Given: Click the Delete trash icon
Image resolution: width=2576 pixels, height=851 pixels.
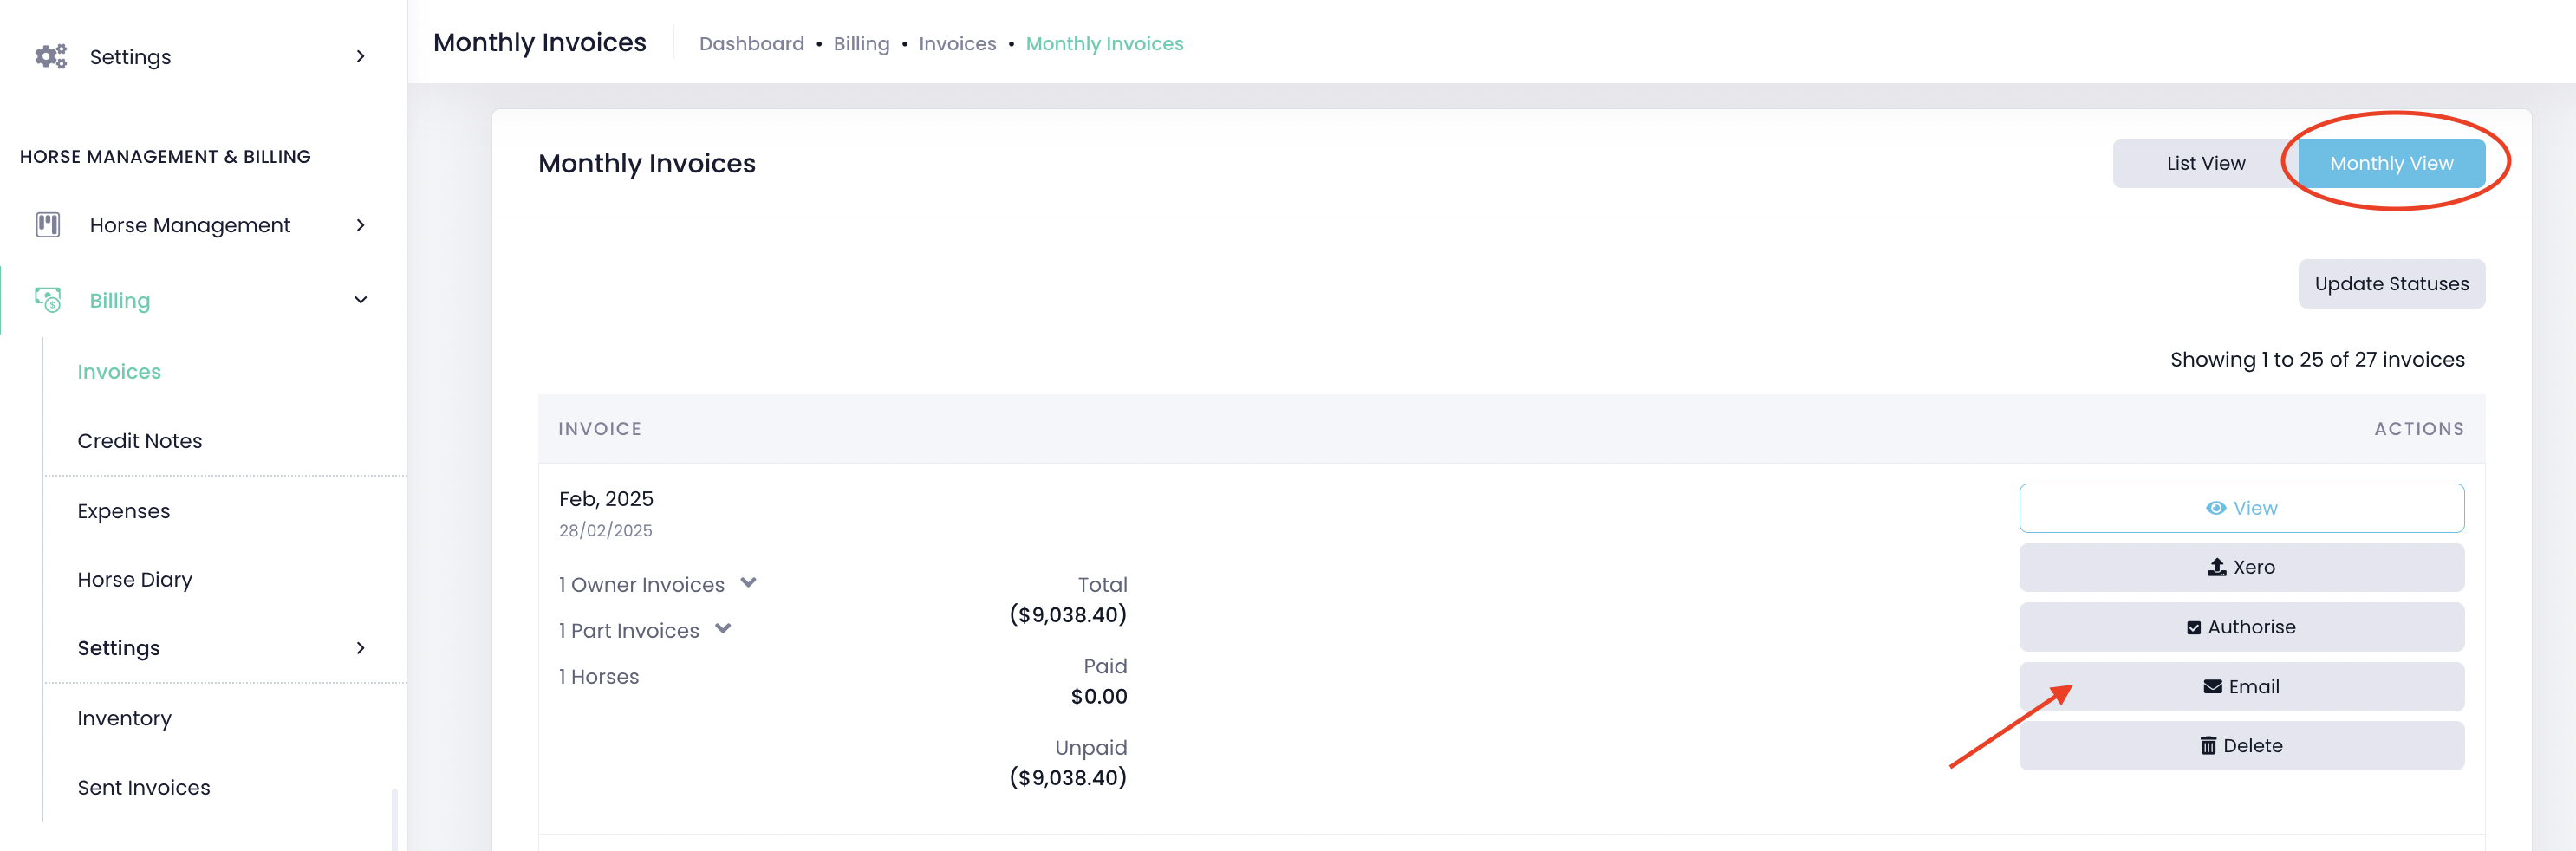Looking at the screenshot, I should click(2207, 746).
